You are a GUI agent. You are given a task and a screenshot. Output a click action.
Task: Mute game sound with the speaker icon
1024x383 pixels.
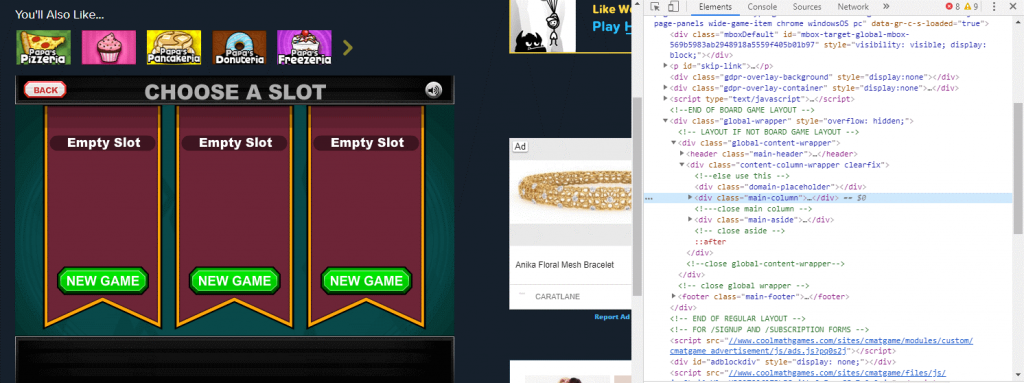click(x=434, y=90)
